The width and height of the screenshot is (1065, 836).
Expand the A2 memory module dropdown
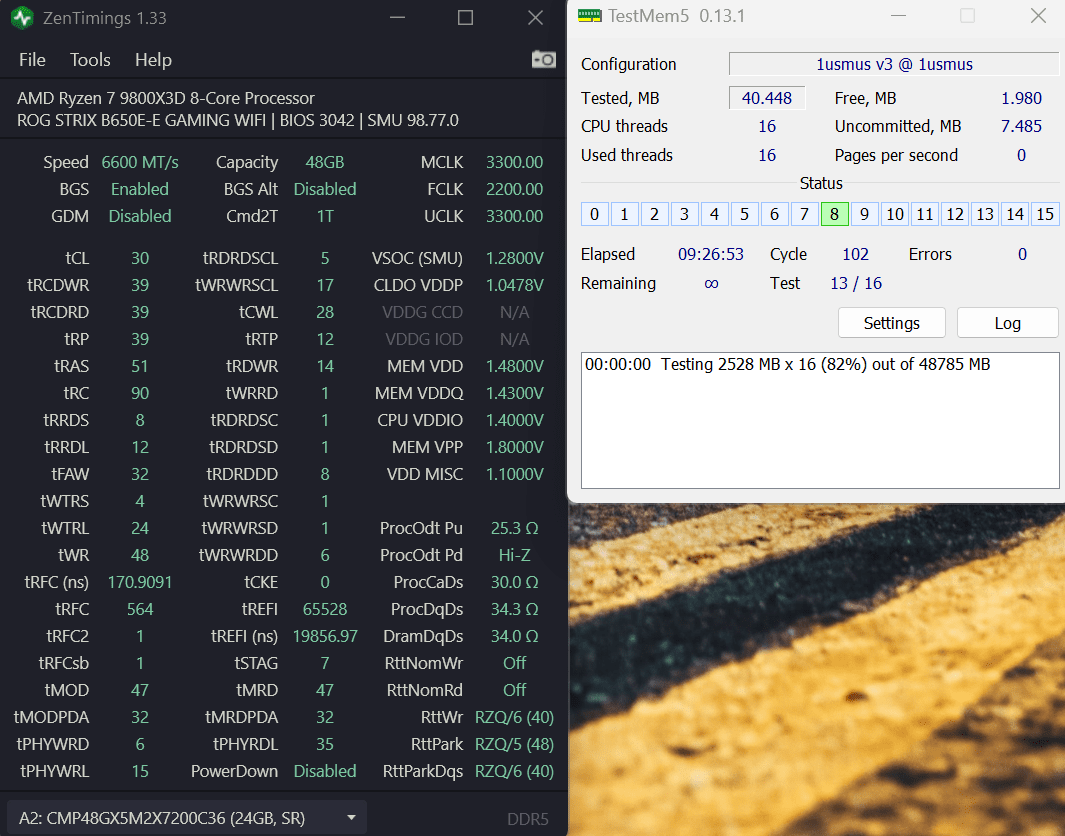[x=187, y=818]
